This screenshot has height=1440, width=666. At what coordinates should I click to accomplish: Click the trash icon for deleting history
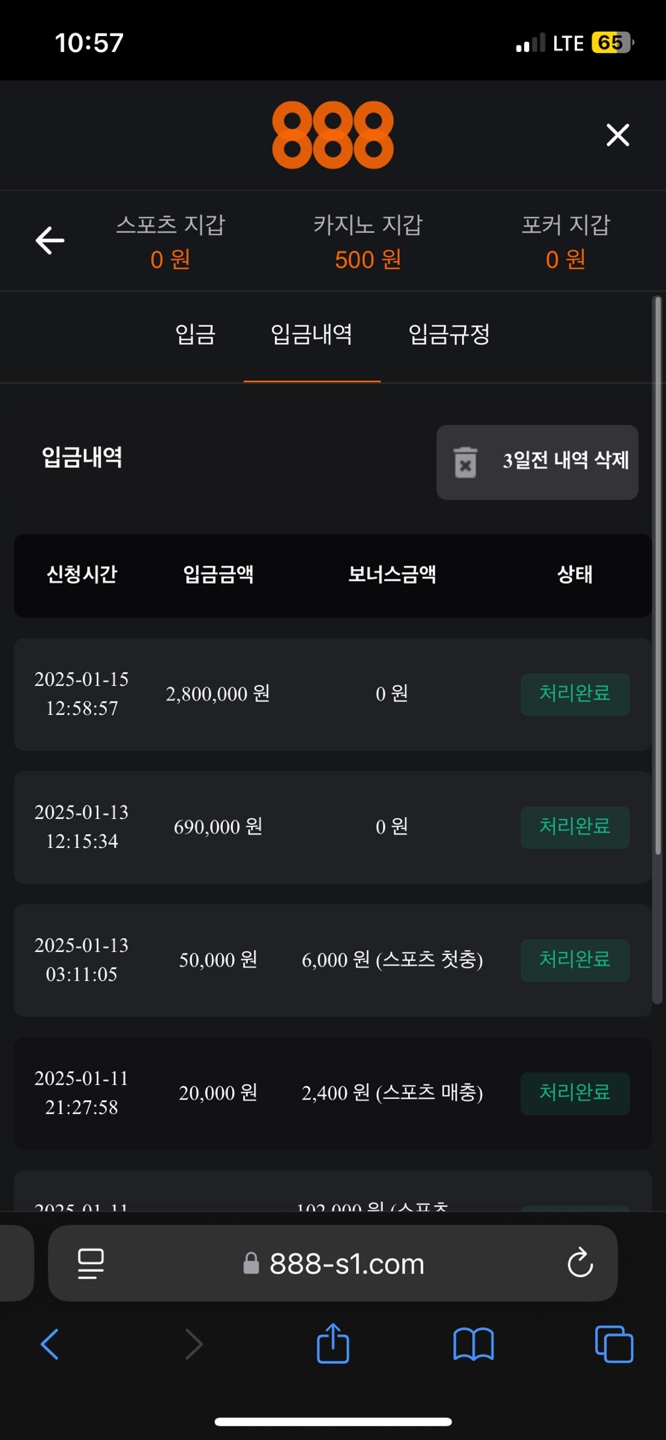[x=465, y=461]
